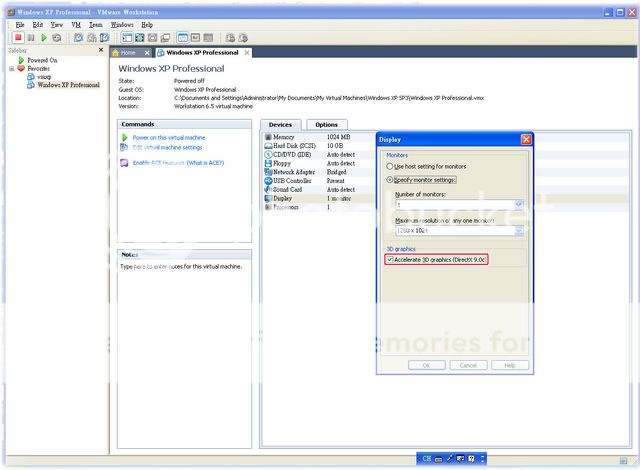Close the Home tab
This screenshot has height=470, width=640.
click(x=147, y=53)
